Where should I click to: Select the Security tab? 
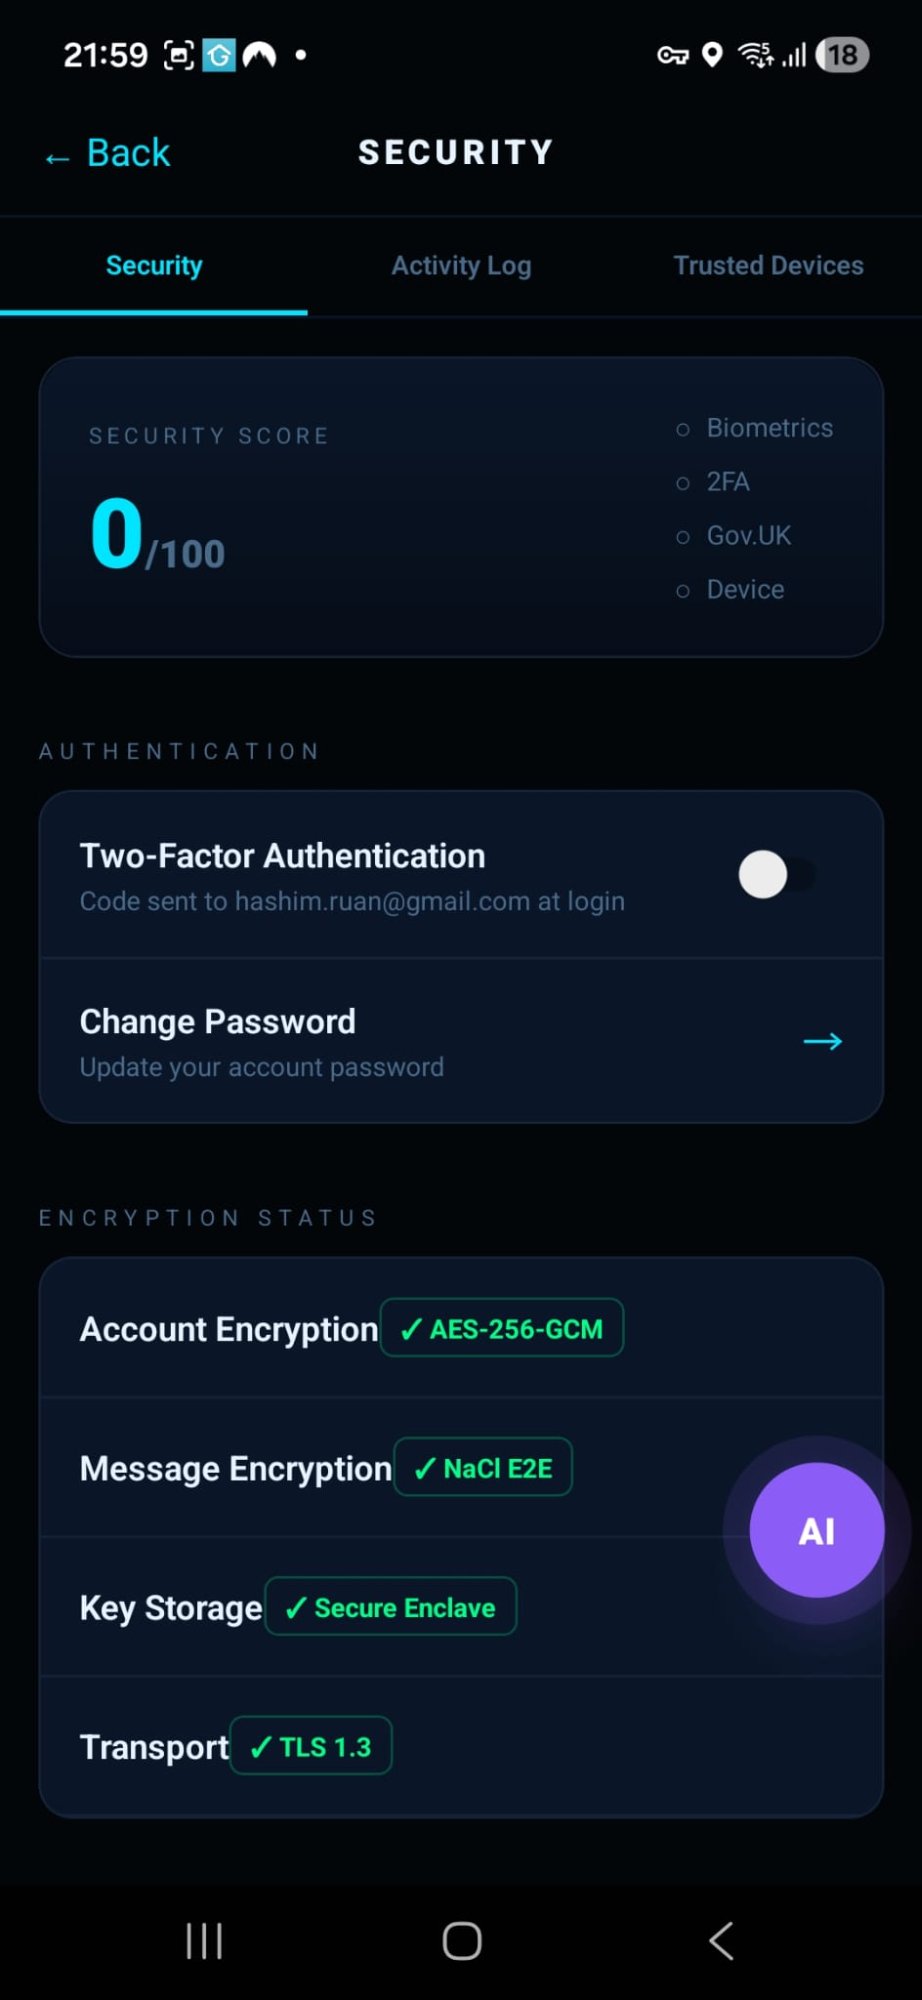(x=154, y=266)
